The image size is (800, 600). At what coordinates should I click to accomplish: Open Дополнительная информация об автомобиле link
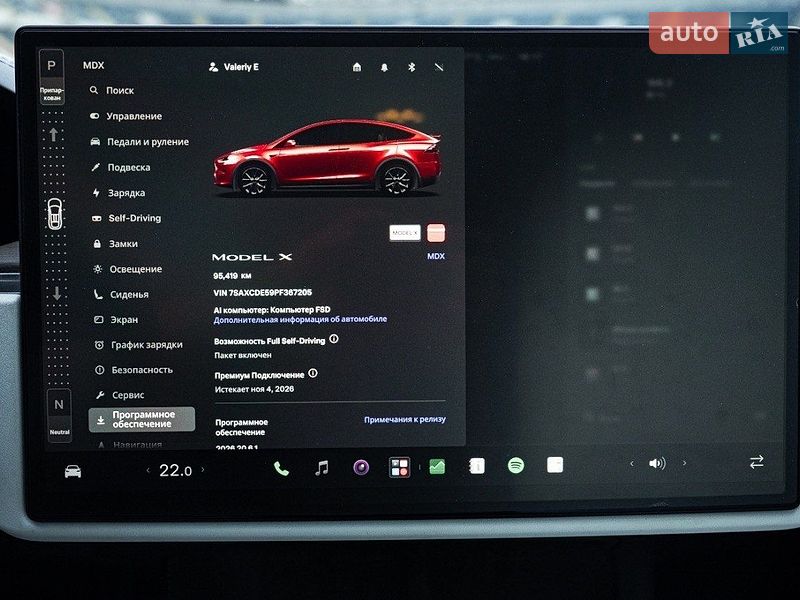(300, 319)
